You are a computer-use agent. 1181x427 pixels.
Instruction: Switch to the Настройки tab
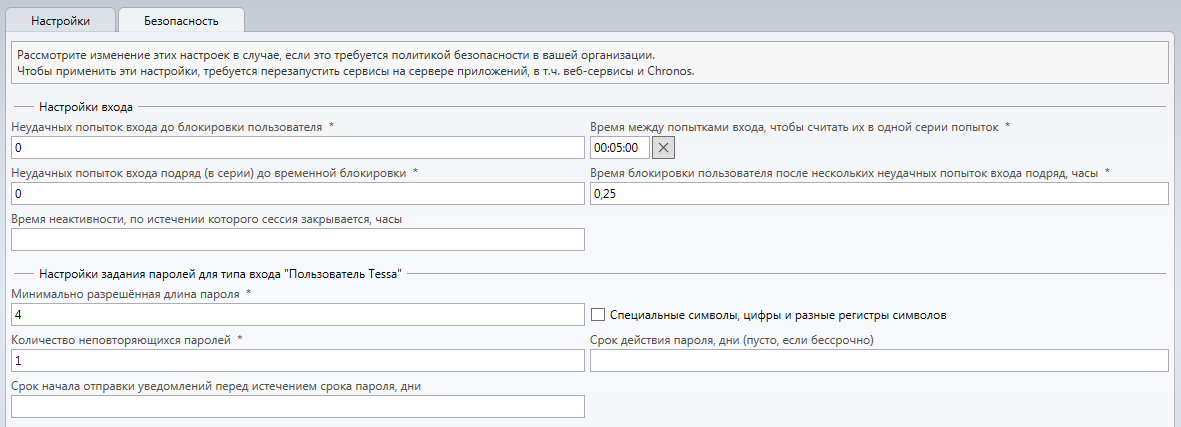(61, 20)
